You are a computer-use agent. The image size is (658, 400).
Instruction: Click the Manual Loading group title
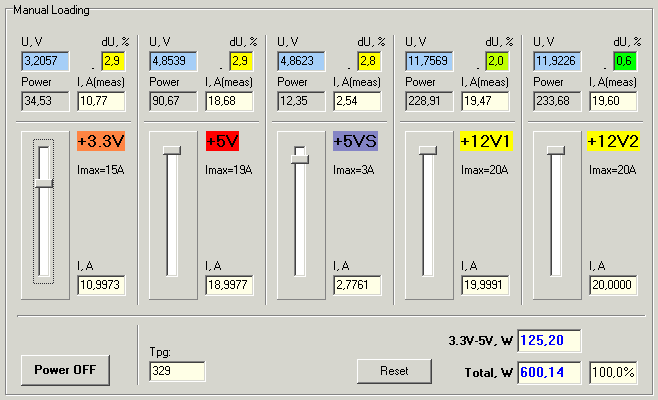(51, 10)
